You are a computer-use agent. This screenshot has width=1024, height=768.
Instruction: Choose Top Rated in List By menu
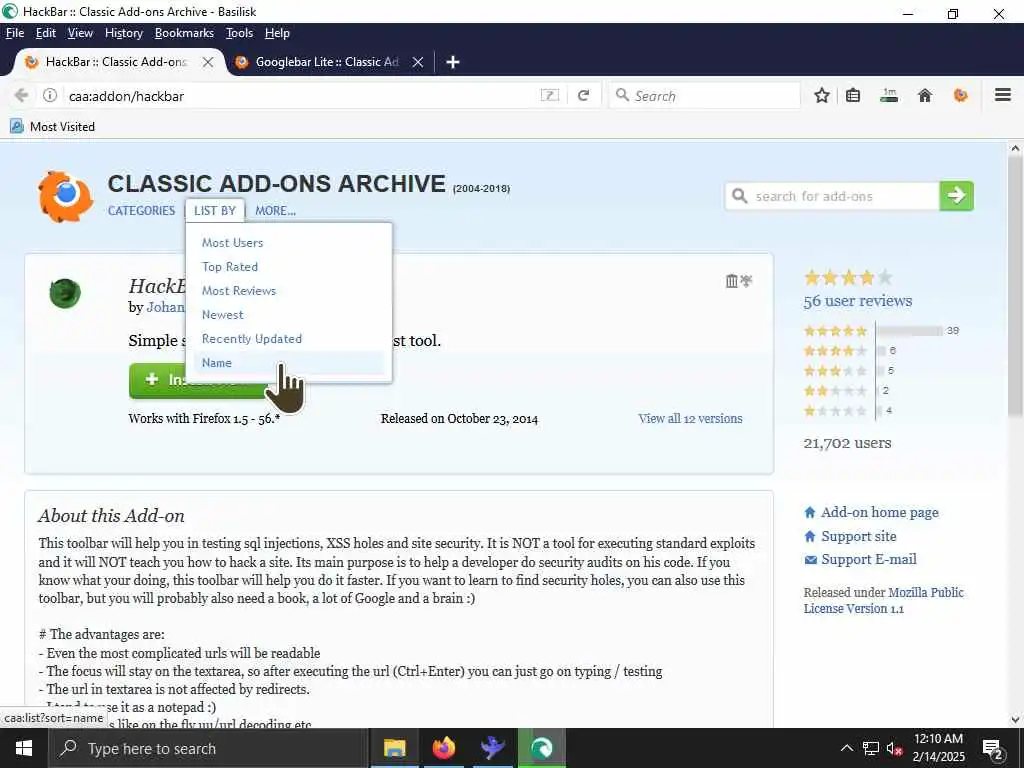point(230,266)
